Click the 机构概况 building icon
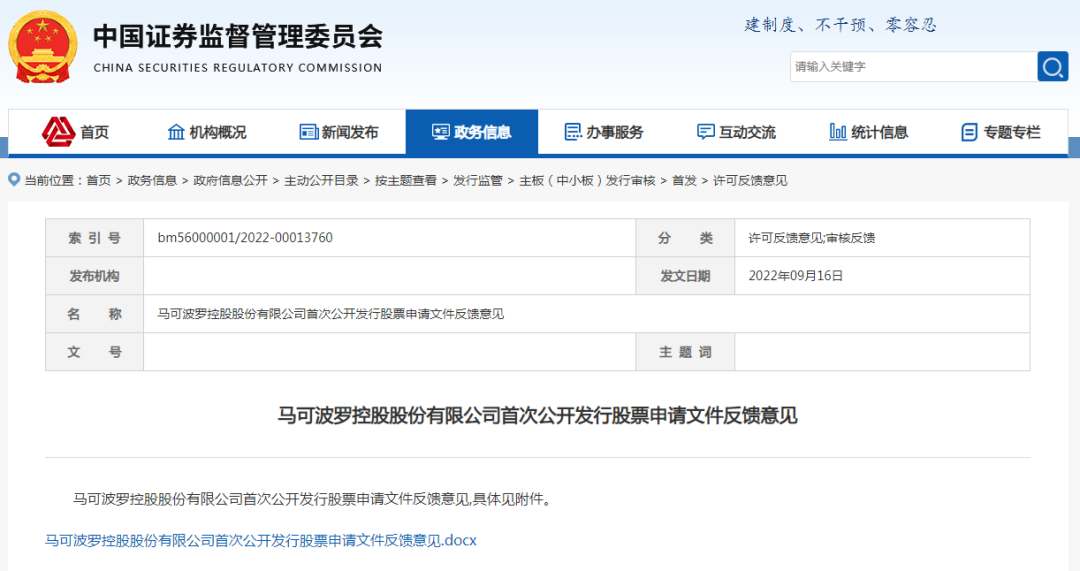1080x571 pixels. pos(176,132)
